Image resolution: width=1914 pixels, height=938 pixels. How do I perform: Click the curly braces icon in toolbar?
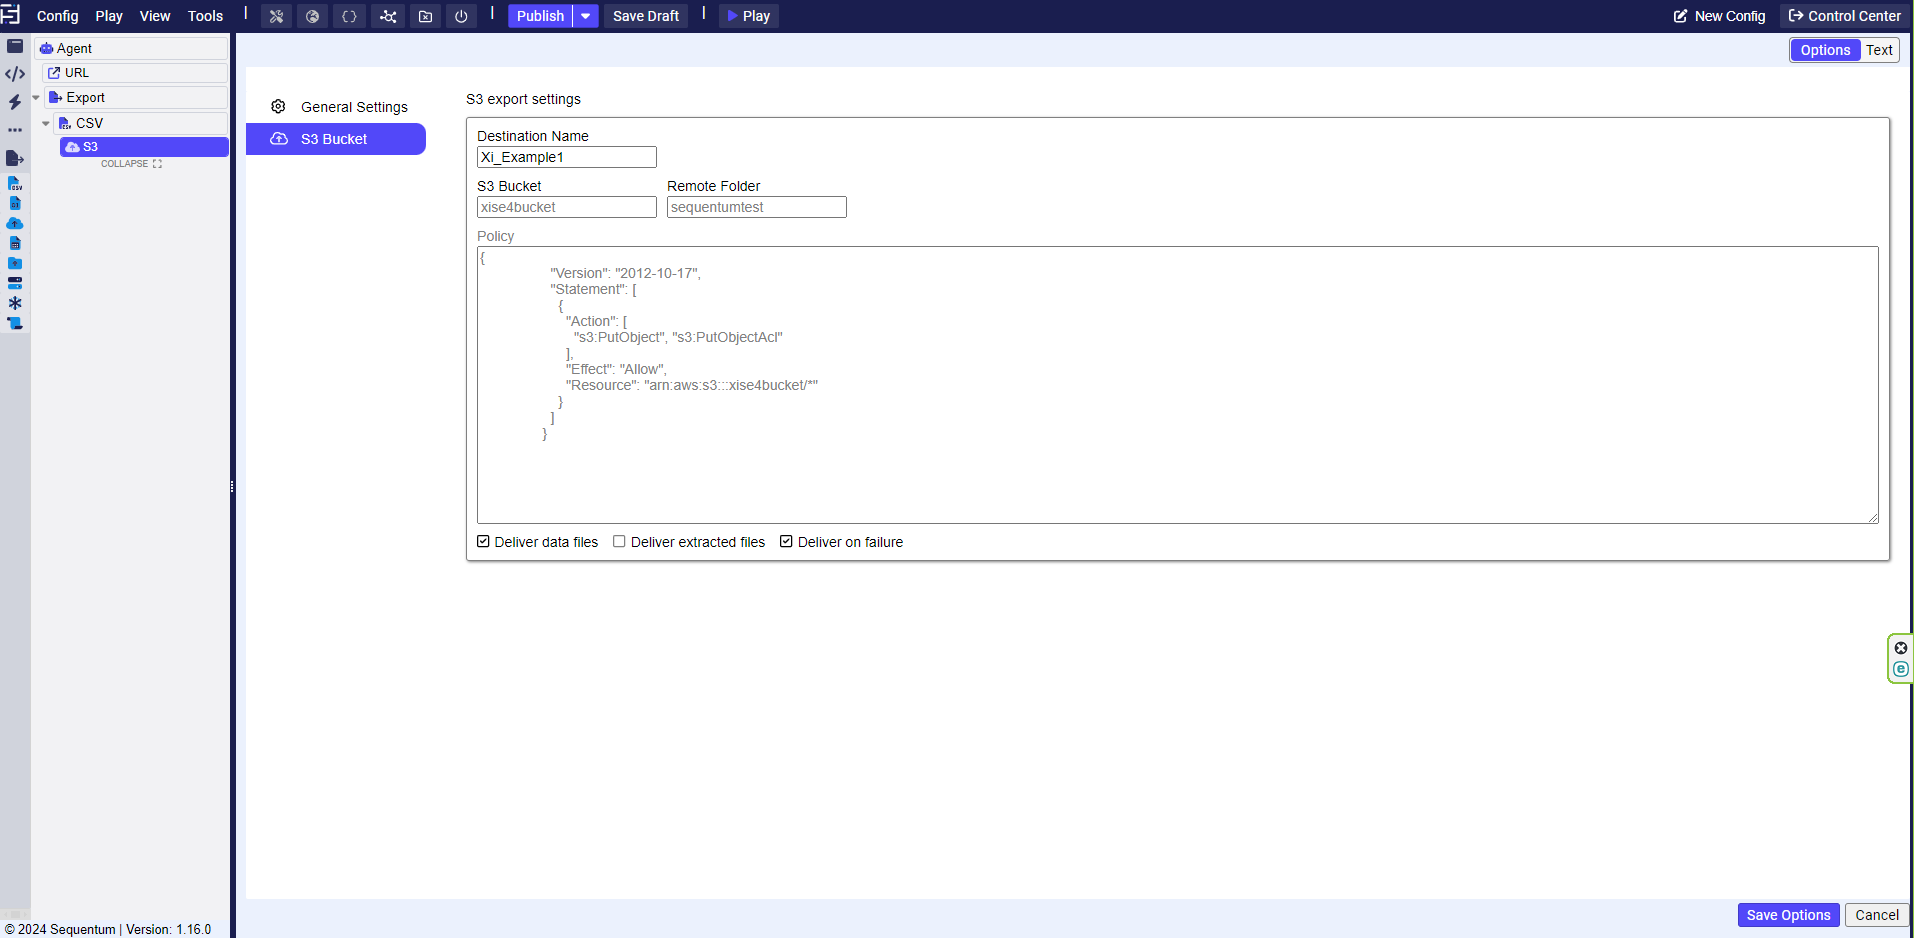(349, 16)
